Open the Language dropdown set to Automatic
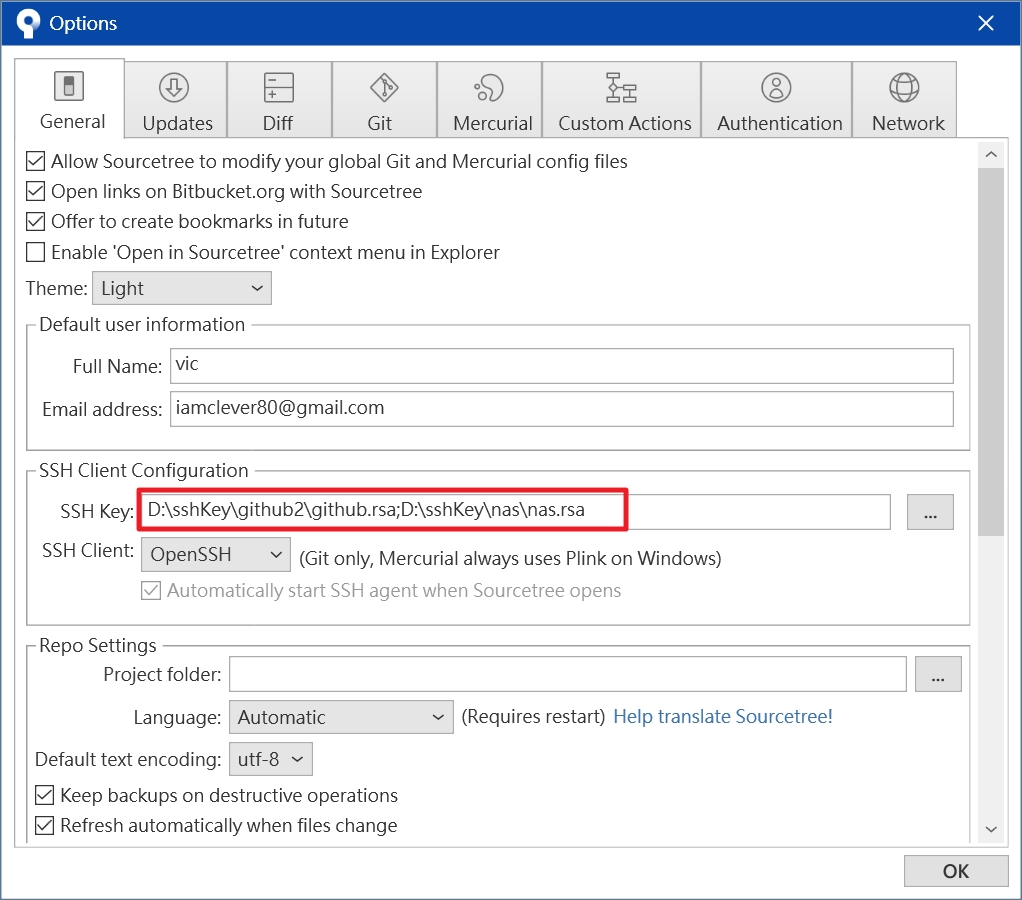 coord(341,718)
